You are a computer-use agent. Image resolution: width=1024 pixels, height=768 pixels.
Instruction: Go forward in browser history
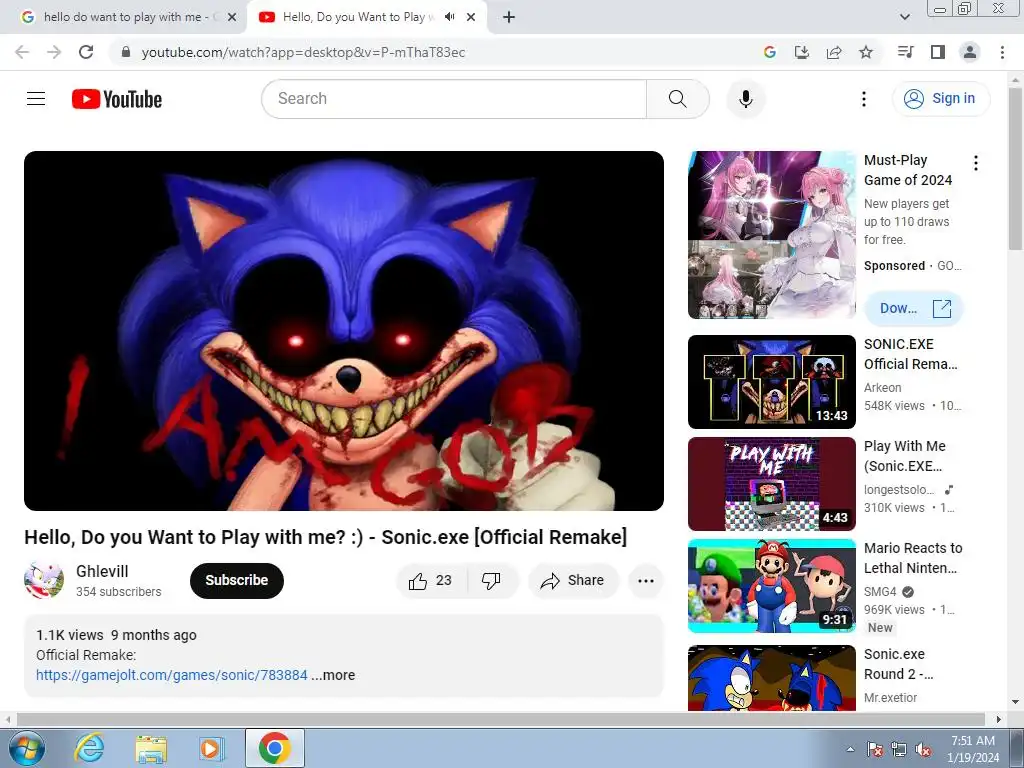pos(54,52)
